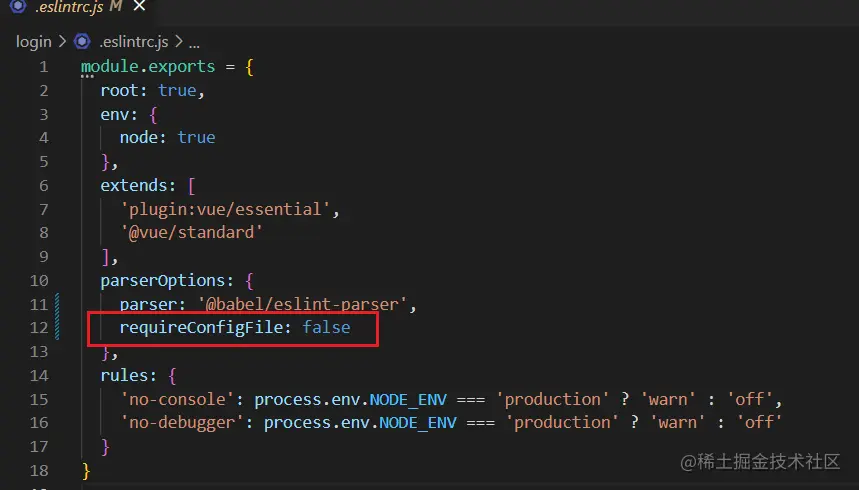Click the string '@babel/eslint-parser'

pos(302,305)
